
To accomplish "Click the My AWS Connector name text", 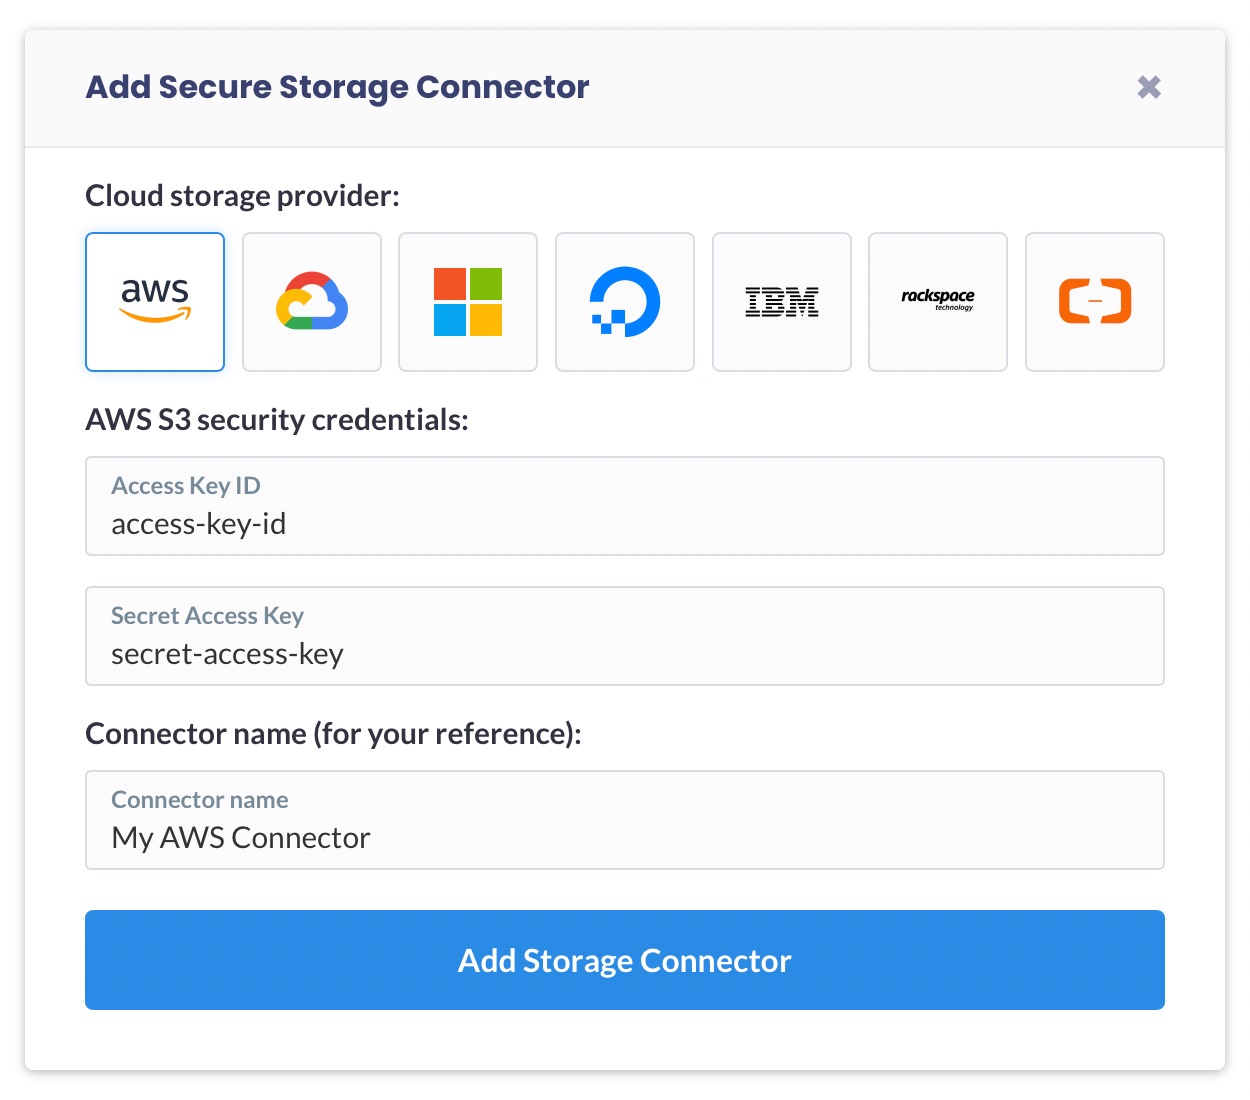I will point(240,838).
